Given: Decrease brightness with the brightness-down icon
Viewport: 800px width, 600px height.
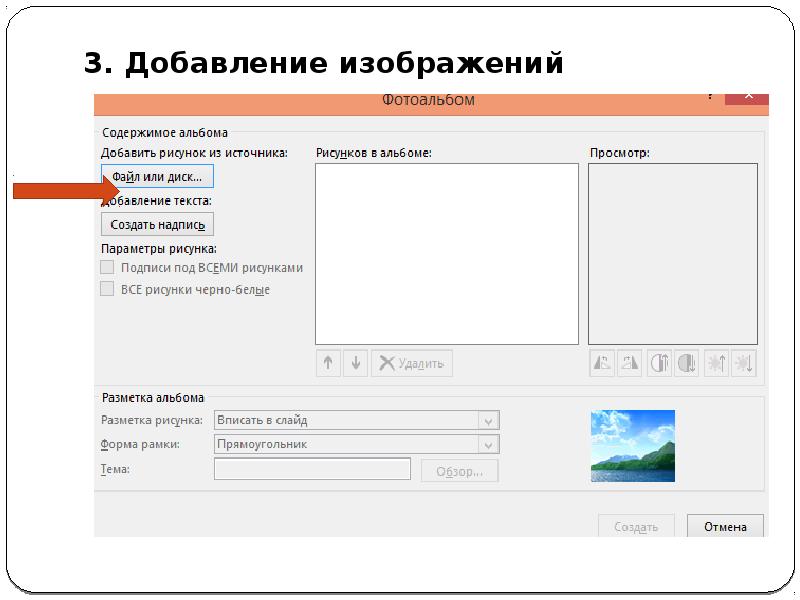Looking at the screenshot, I should pyautogui.click(x=744, y=364).
